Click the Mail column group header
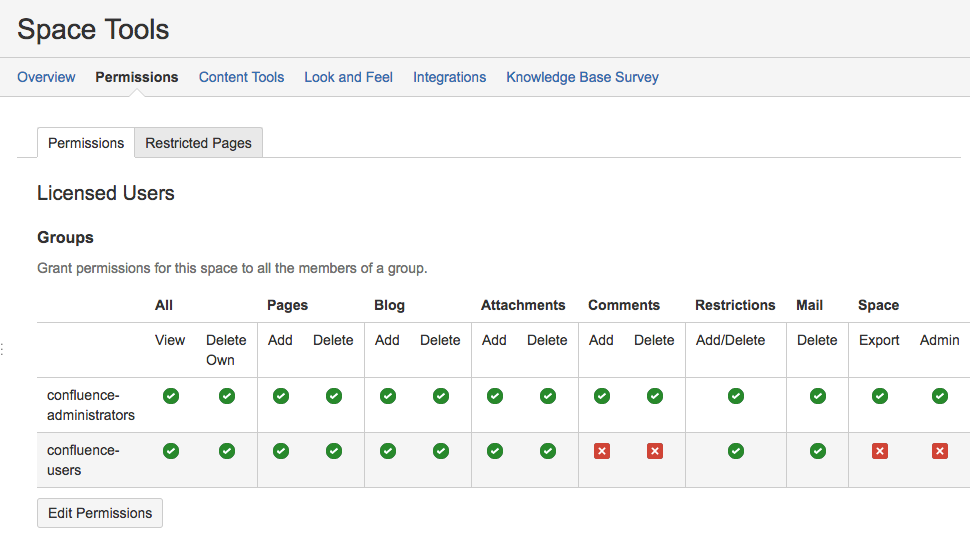This screenshot has height=547, width=970. point(809,305)
